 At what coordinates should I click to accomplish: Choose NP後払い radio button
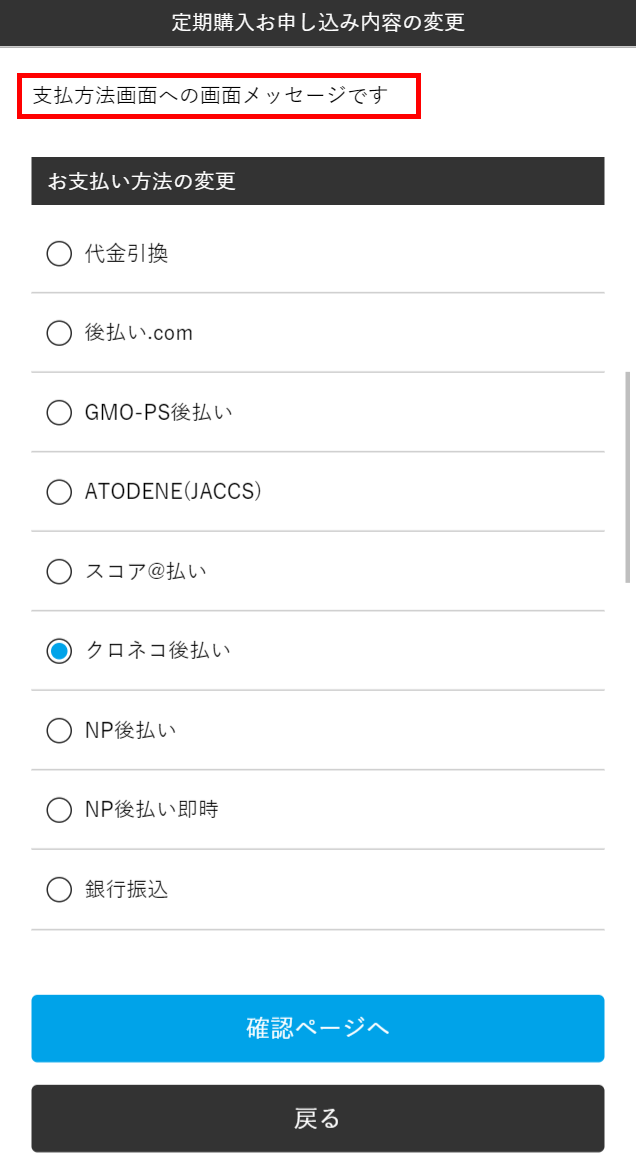[x=59, y=730]
